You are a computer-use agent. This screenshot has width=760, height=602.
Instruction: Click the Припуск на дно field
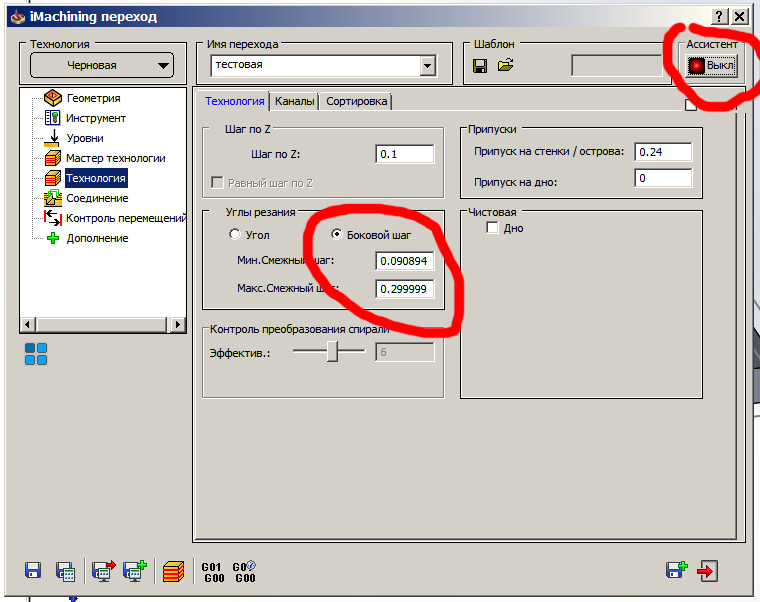663,178
